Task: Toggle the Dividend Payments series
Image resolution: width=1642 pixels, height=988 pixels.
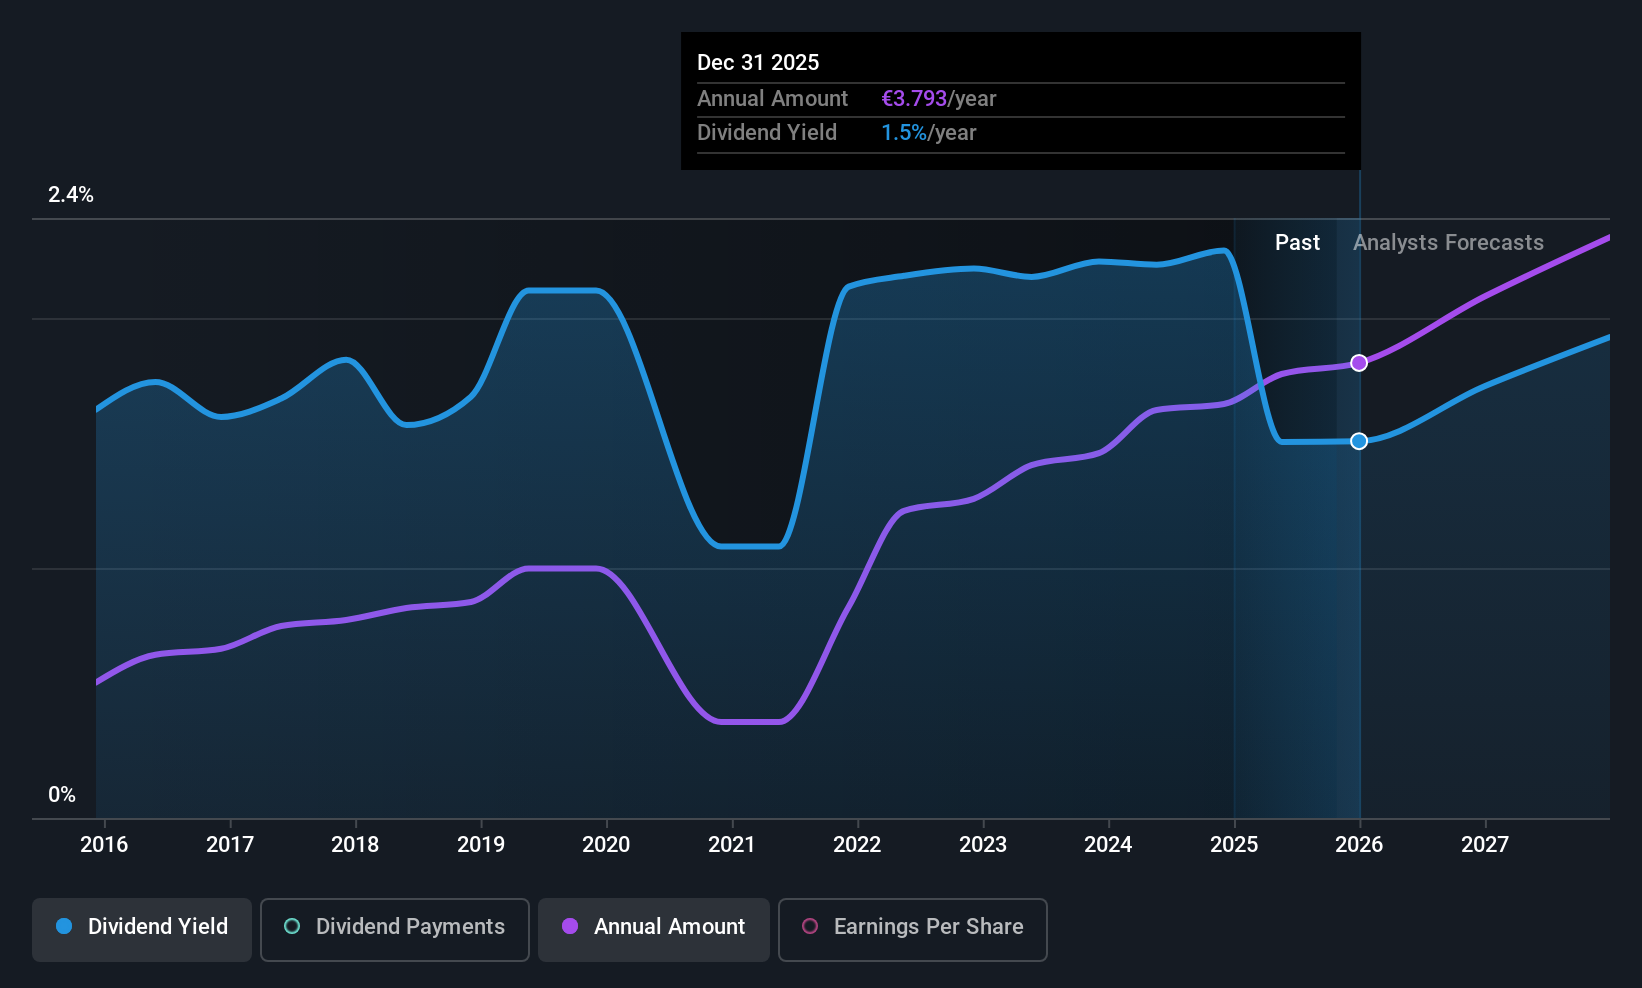Action: (395, 929)
